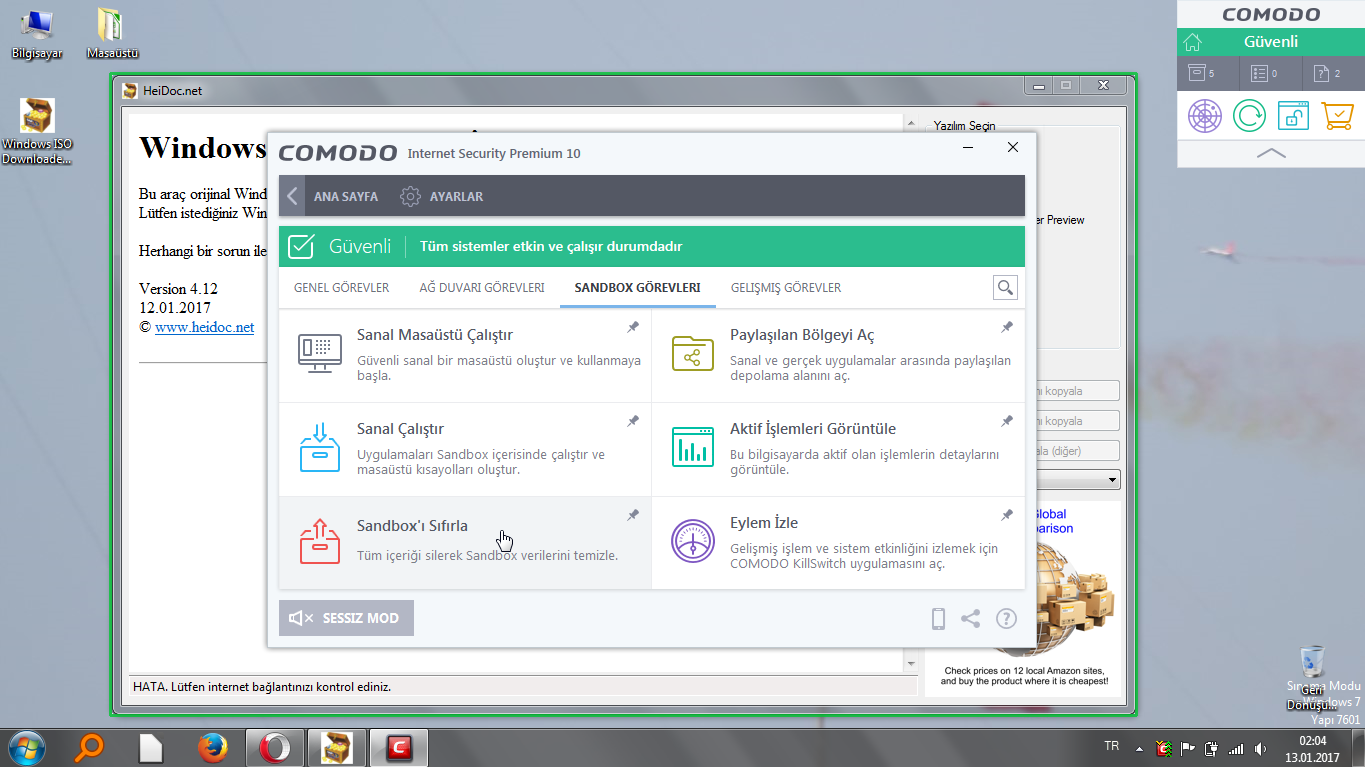1365x767 pixels.
Task: Pin the Sandbox'ı Sıfırla task
Action: click(633, 515)
